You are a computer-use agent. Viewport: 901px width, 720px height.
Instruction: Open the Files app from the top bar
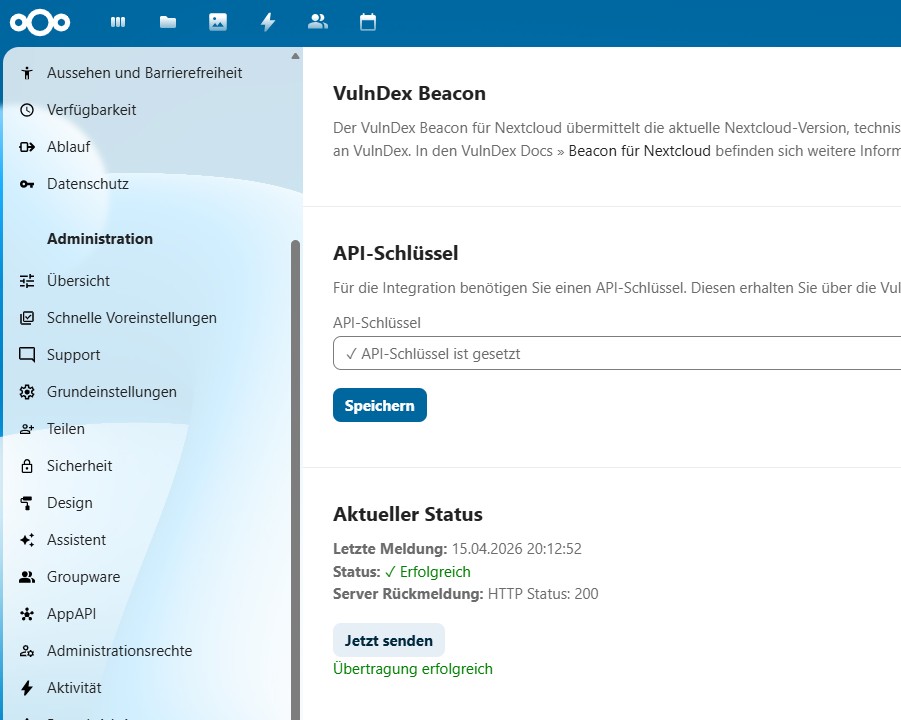pyautogui.click(x=167, y=22)
